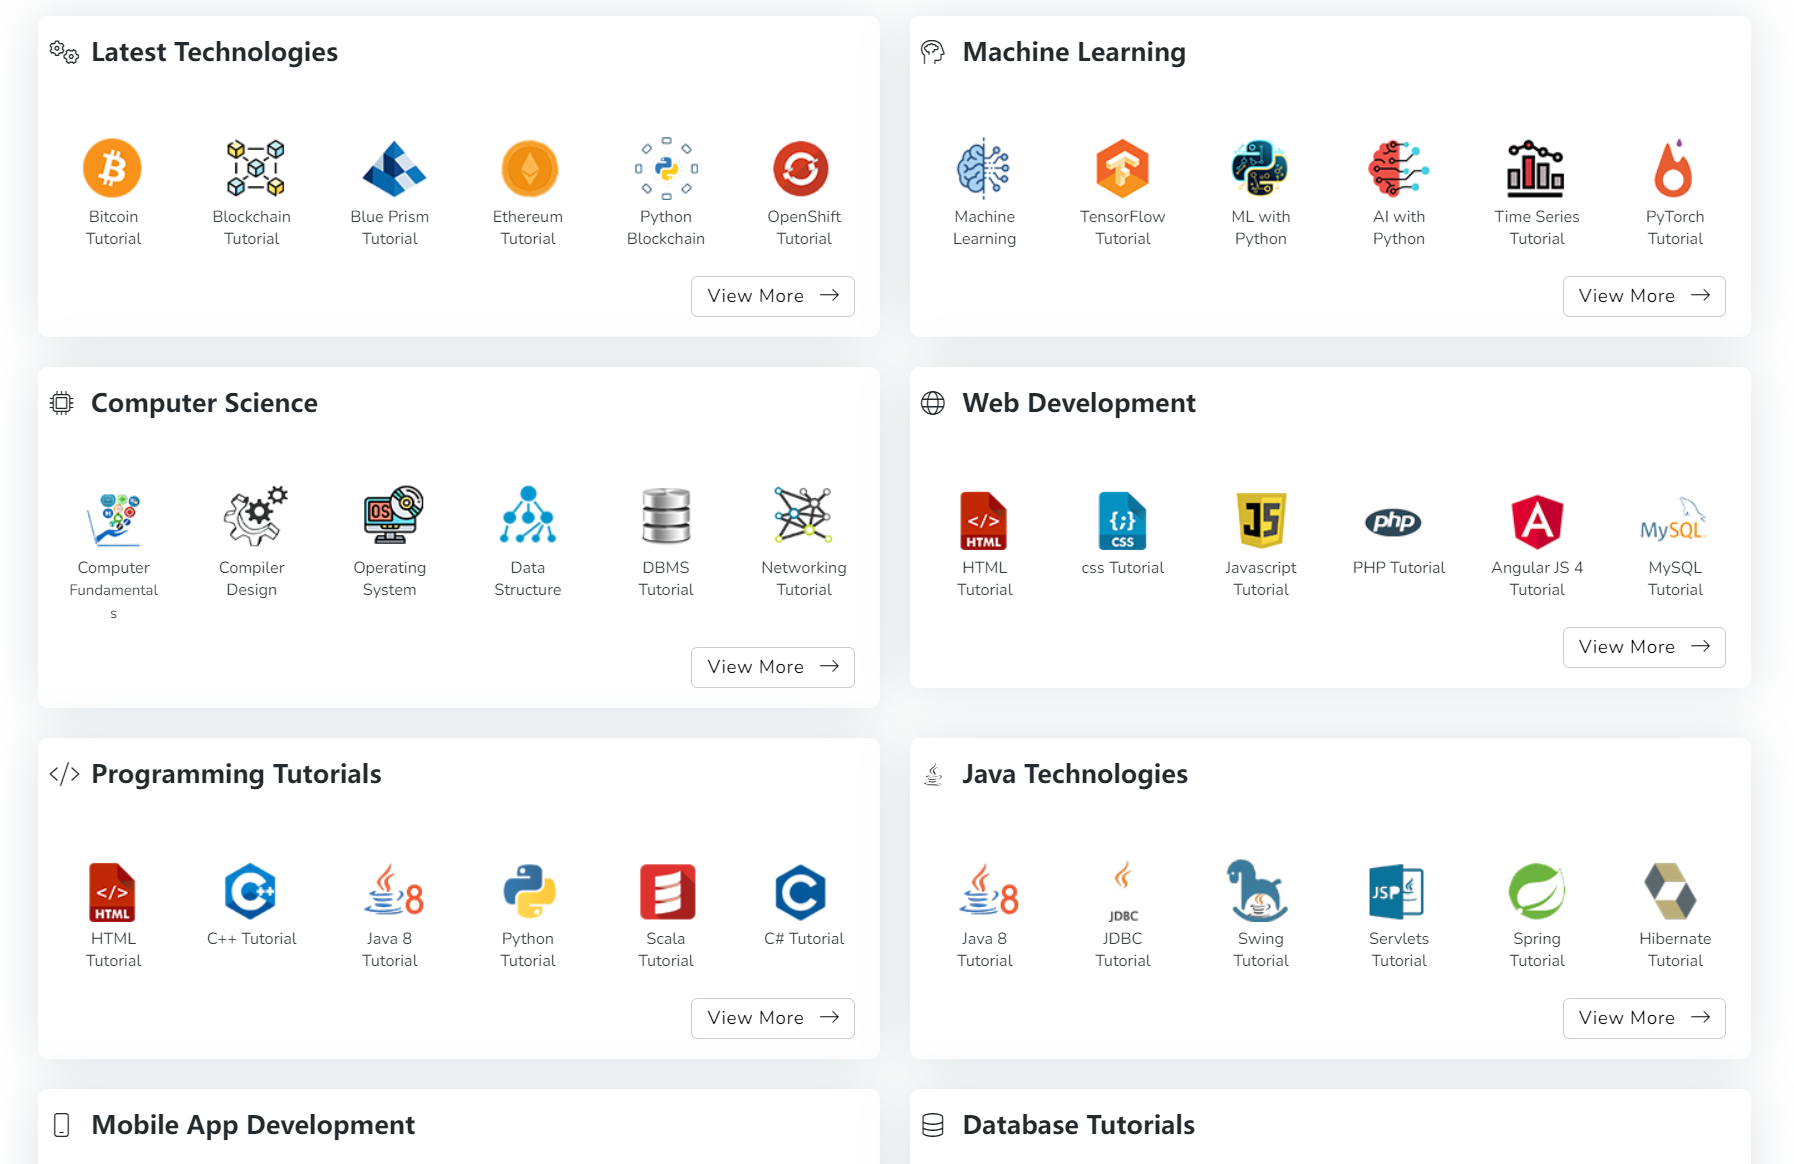
Task: Open the MySQL Tutorial link text
Action: pyautogui.click(x=1674, y=578)
